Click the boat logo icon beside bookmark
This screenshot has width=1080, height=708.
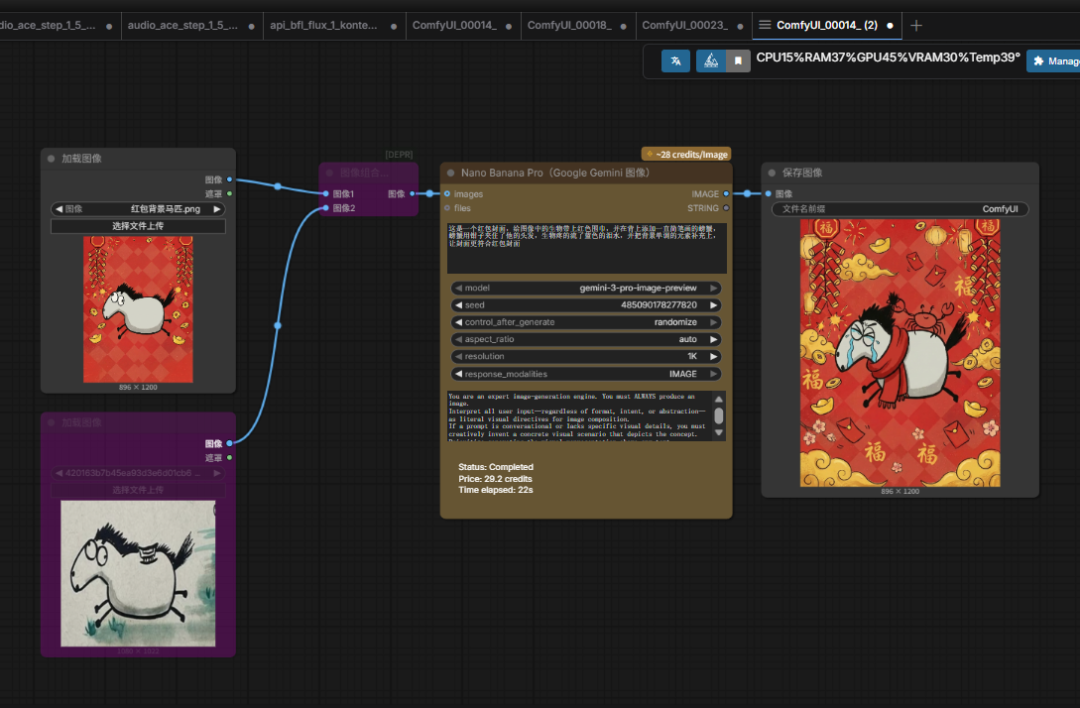click(710, 61)
